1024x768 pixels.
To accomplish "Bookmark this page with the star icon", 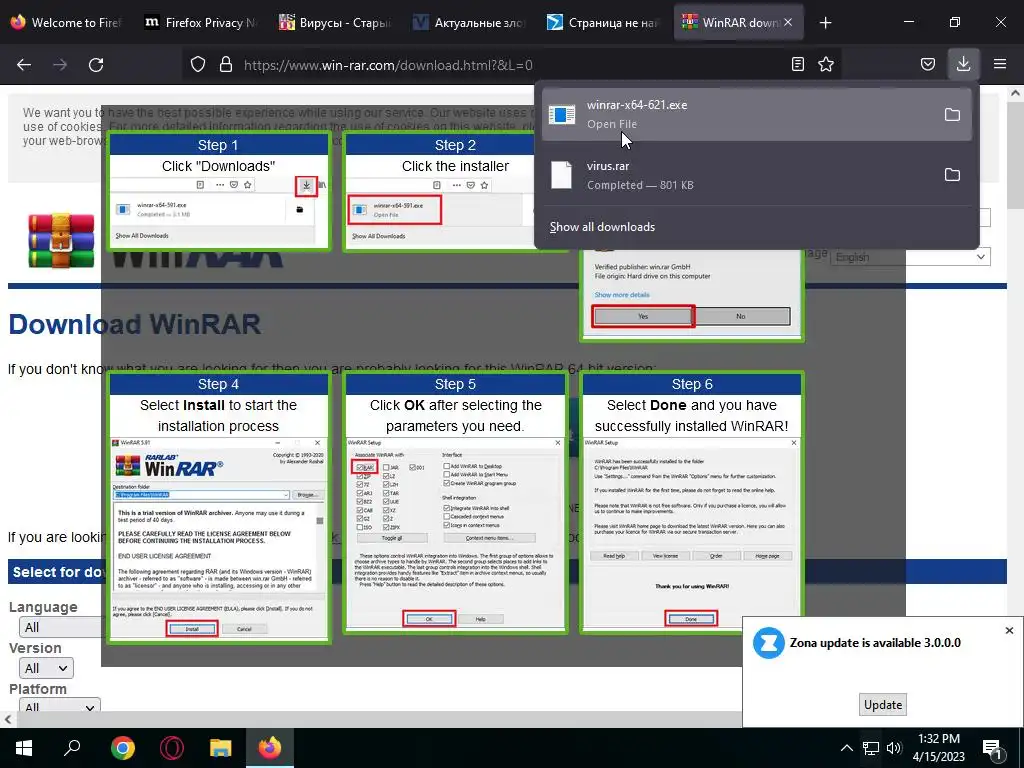I will click(x=826, y=65).
